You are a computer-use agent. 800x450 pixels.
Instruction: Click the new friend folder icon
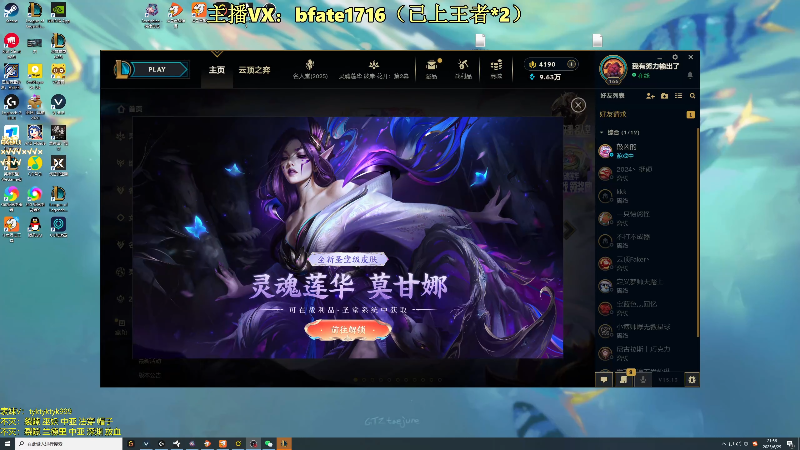(664, 96)
